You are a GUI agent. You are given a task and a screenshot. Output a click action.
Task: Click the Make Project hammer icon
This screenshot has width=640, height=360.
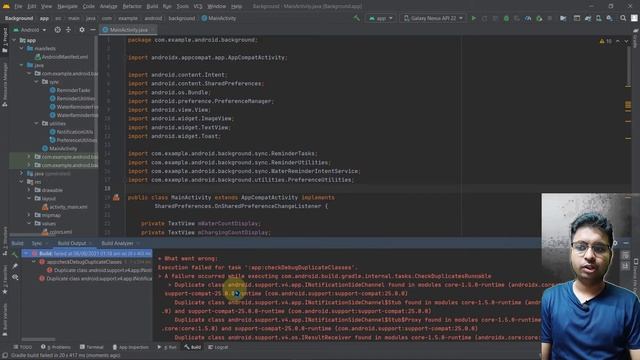click(356, 18)
